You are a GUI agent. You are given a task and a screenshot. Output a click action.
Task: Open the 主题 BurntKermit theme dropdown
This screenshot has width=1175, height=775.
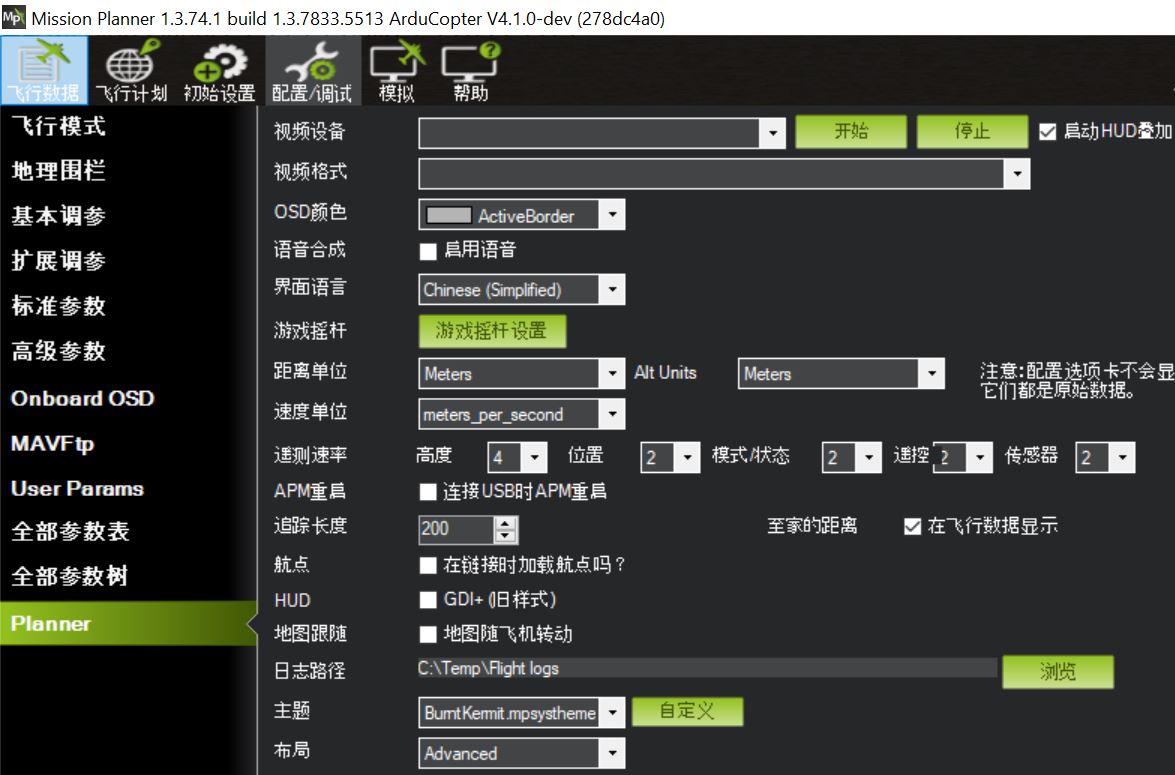[612, 712]
